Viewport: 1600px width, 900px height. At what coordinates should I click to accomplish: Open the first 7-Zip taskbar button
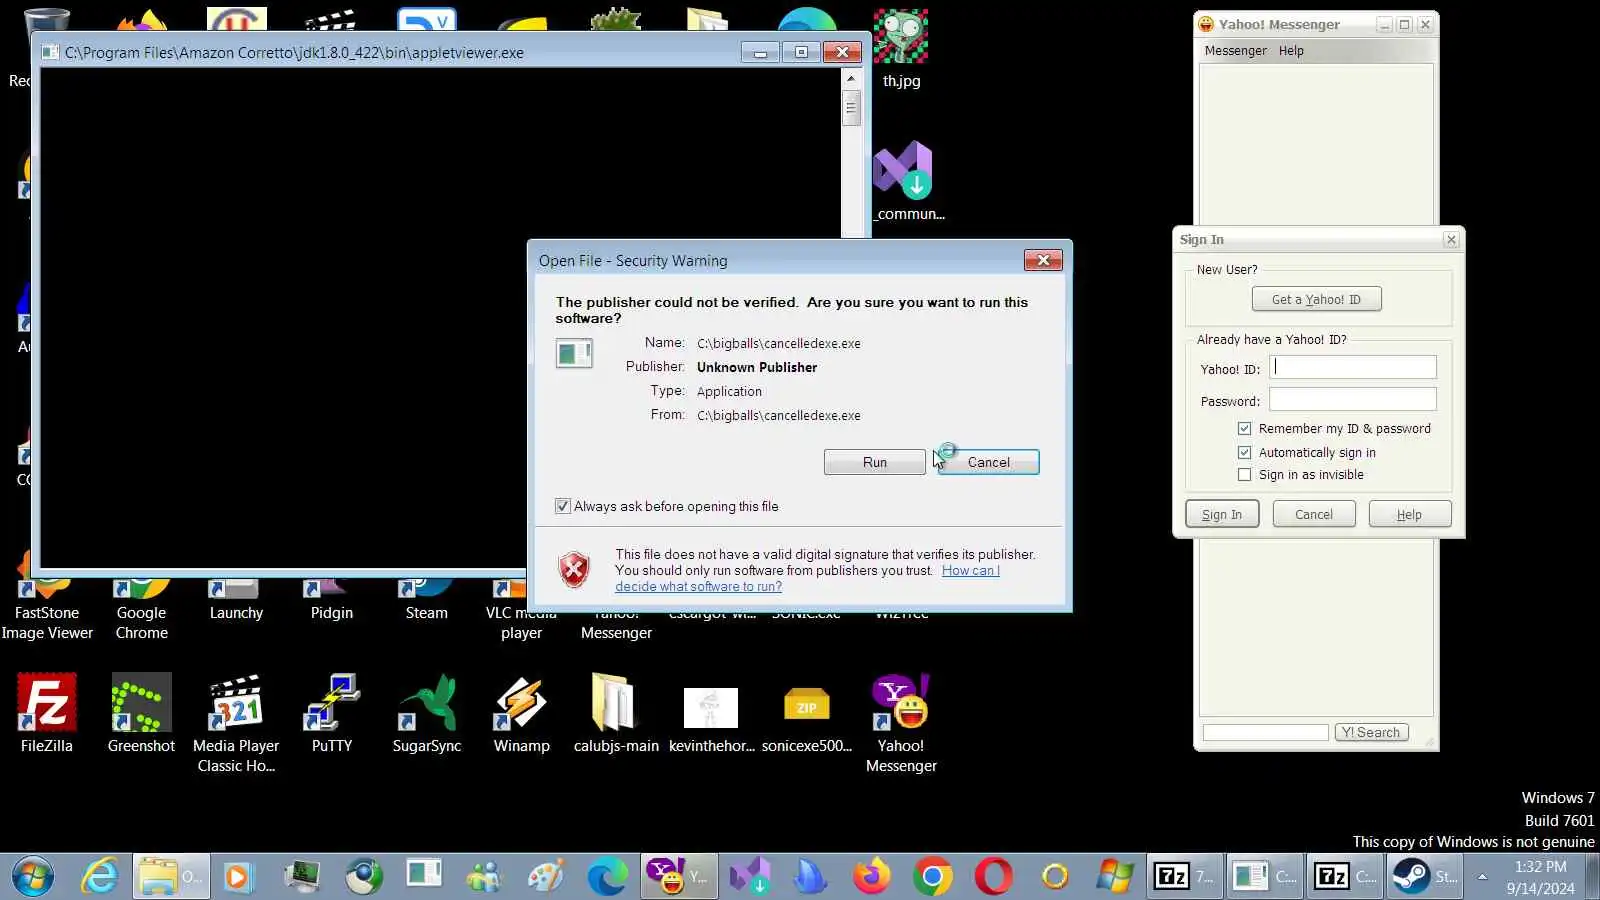click(x=1183, y=877)
